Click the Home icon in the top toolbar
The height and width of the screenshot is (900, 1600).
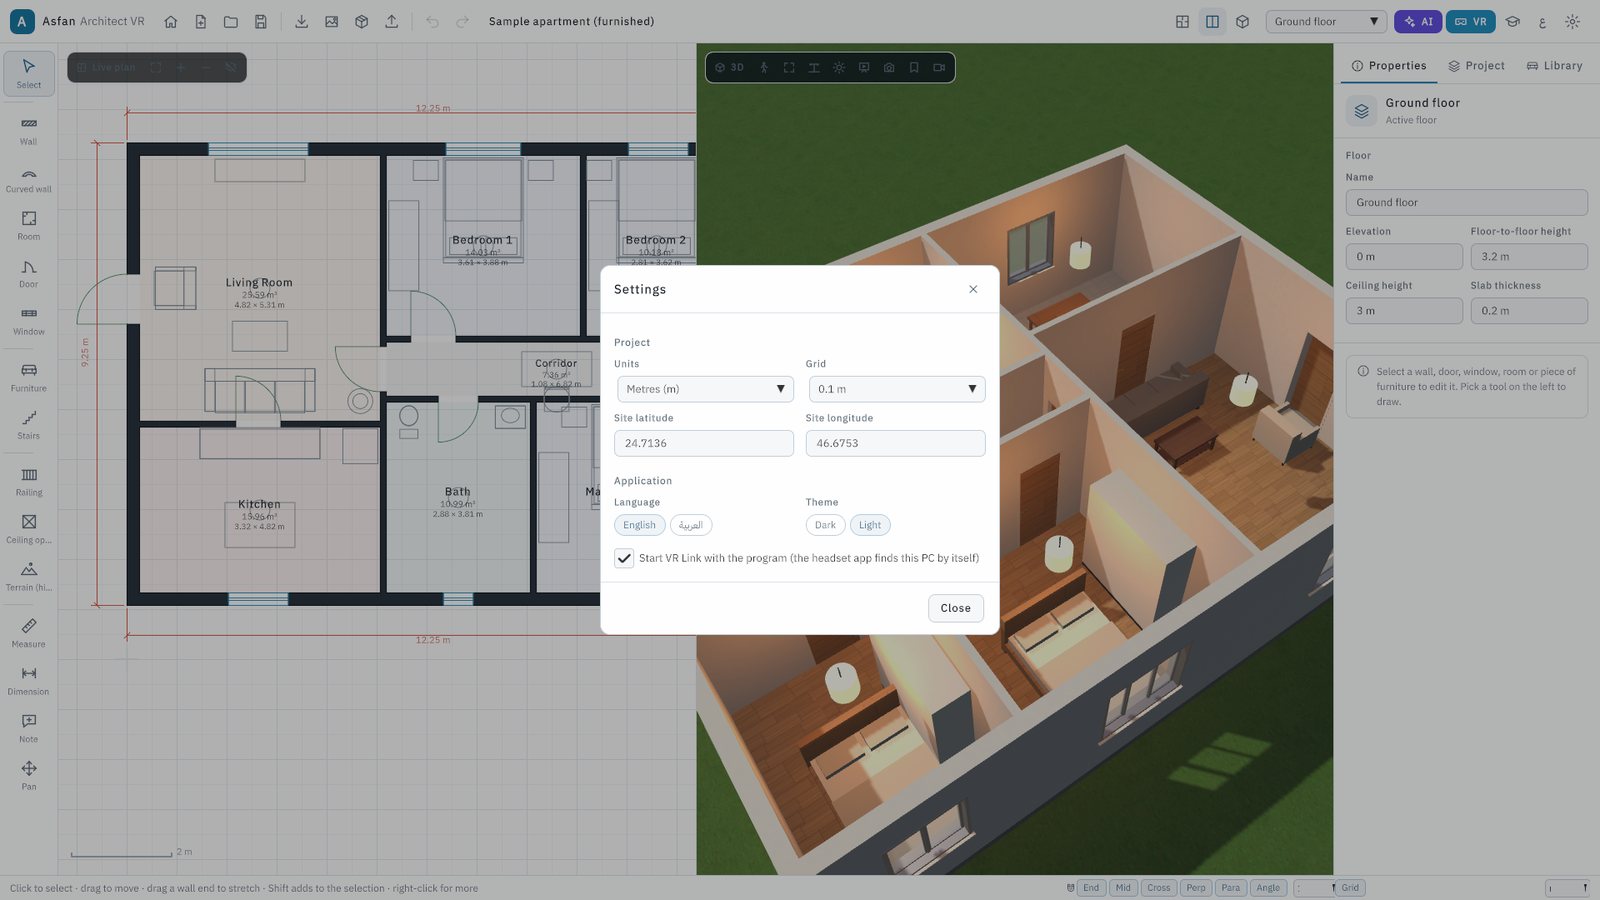tap(171, 21)
